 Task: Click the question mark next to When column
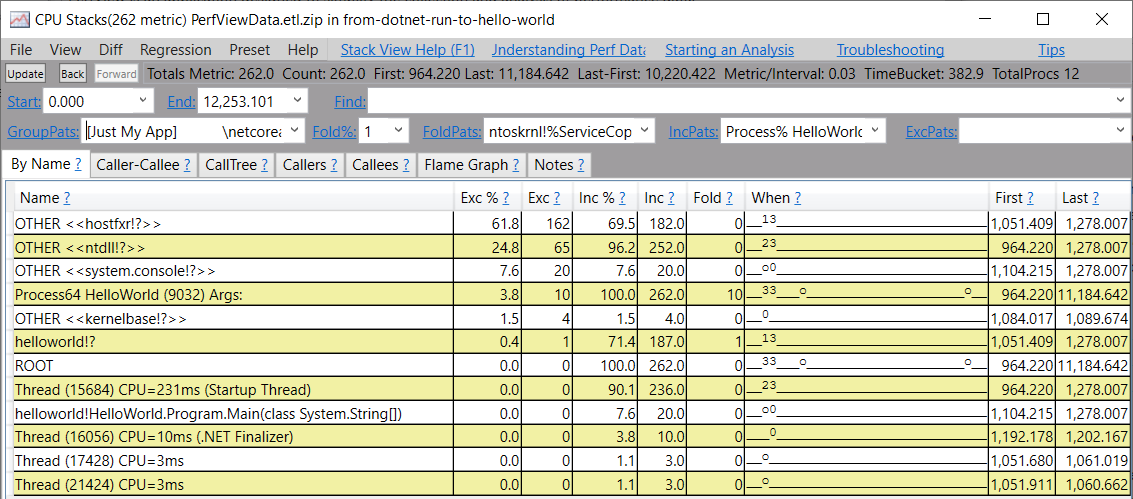797,198
